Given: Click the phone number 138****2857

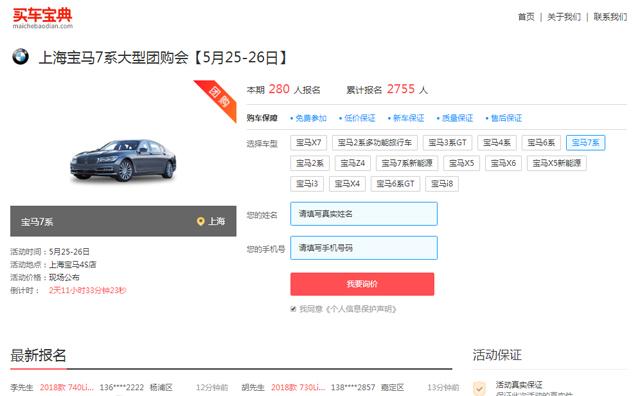Looking at the screenshot, I should (353, 387).
